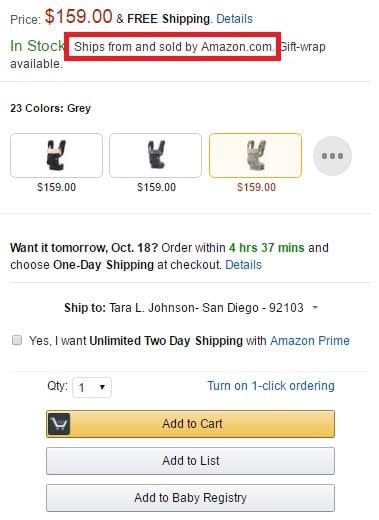Click the Add to List button

point(190,461)
